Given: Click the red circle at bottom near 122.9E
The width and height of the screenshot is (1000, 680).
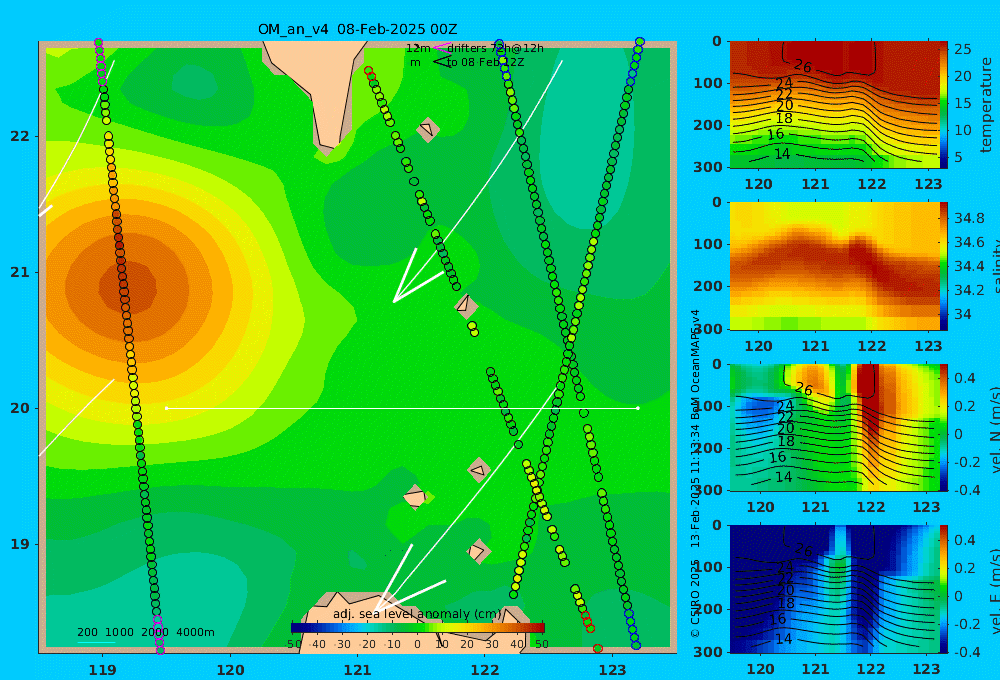Looking at the screenshot, I should click(598, 649).
